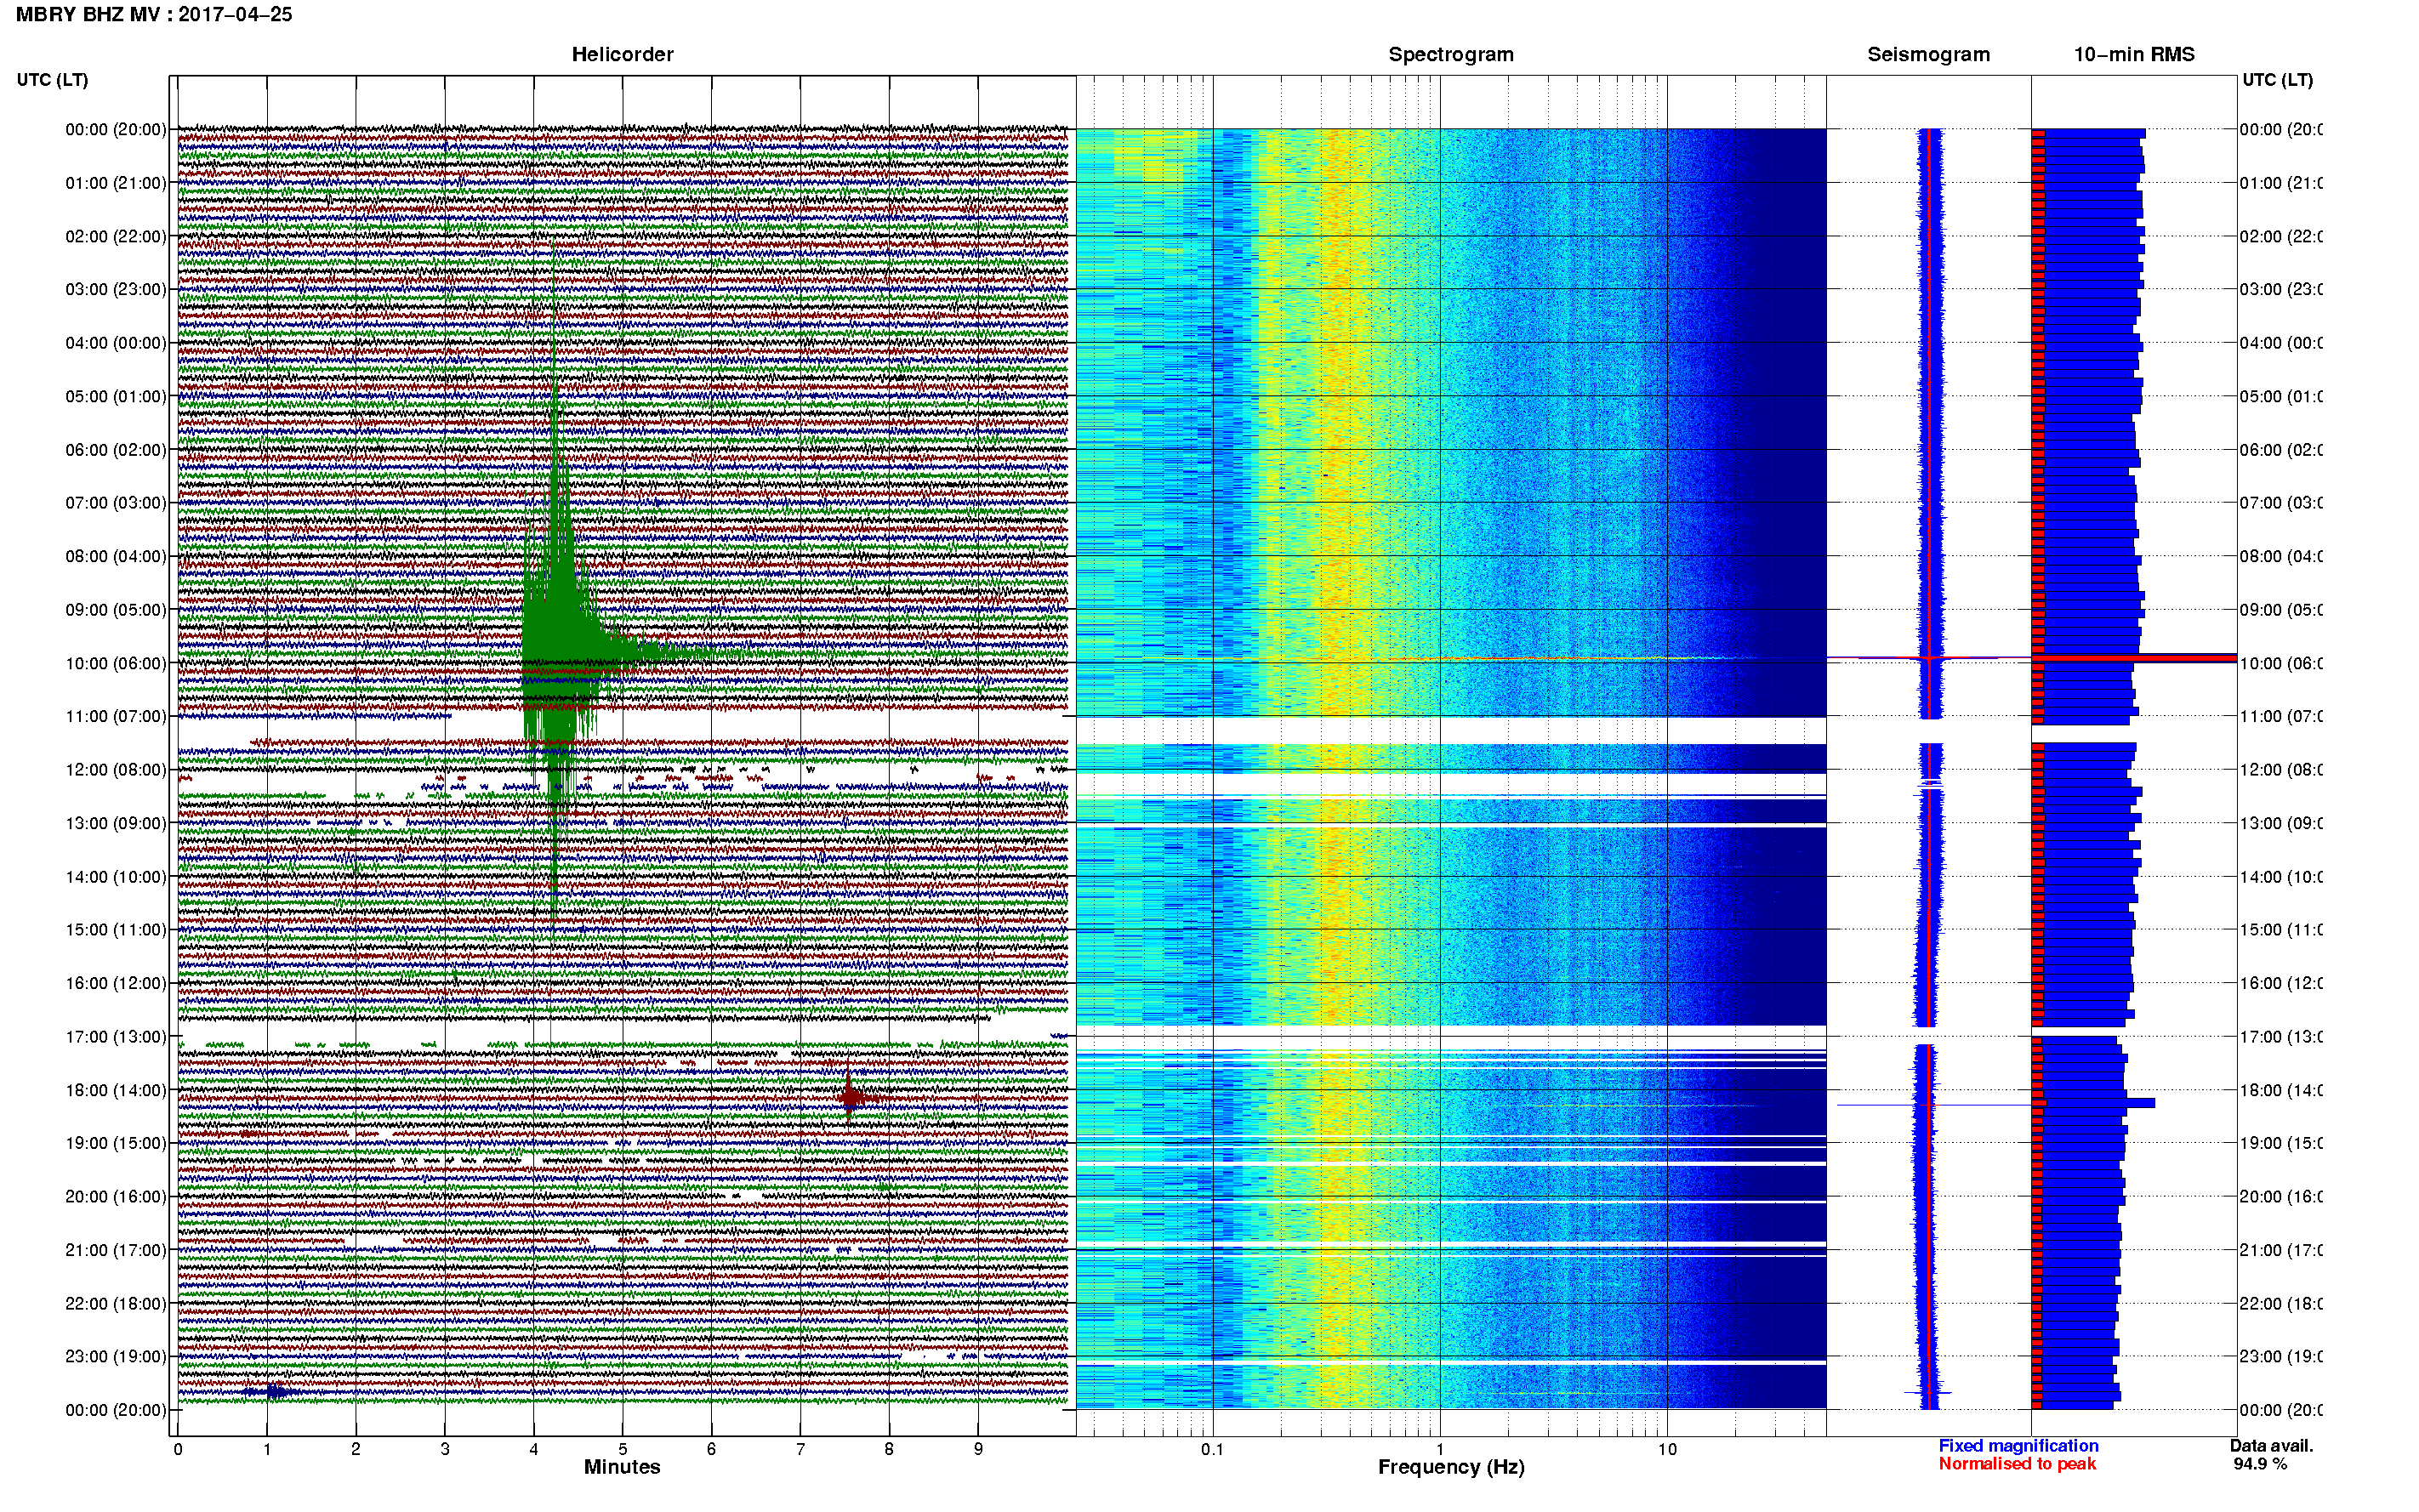Click the left time label '05:00 (01:00)'
The height and width of the screenshot is (1512, 2419).
point(116,396)
